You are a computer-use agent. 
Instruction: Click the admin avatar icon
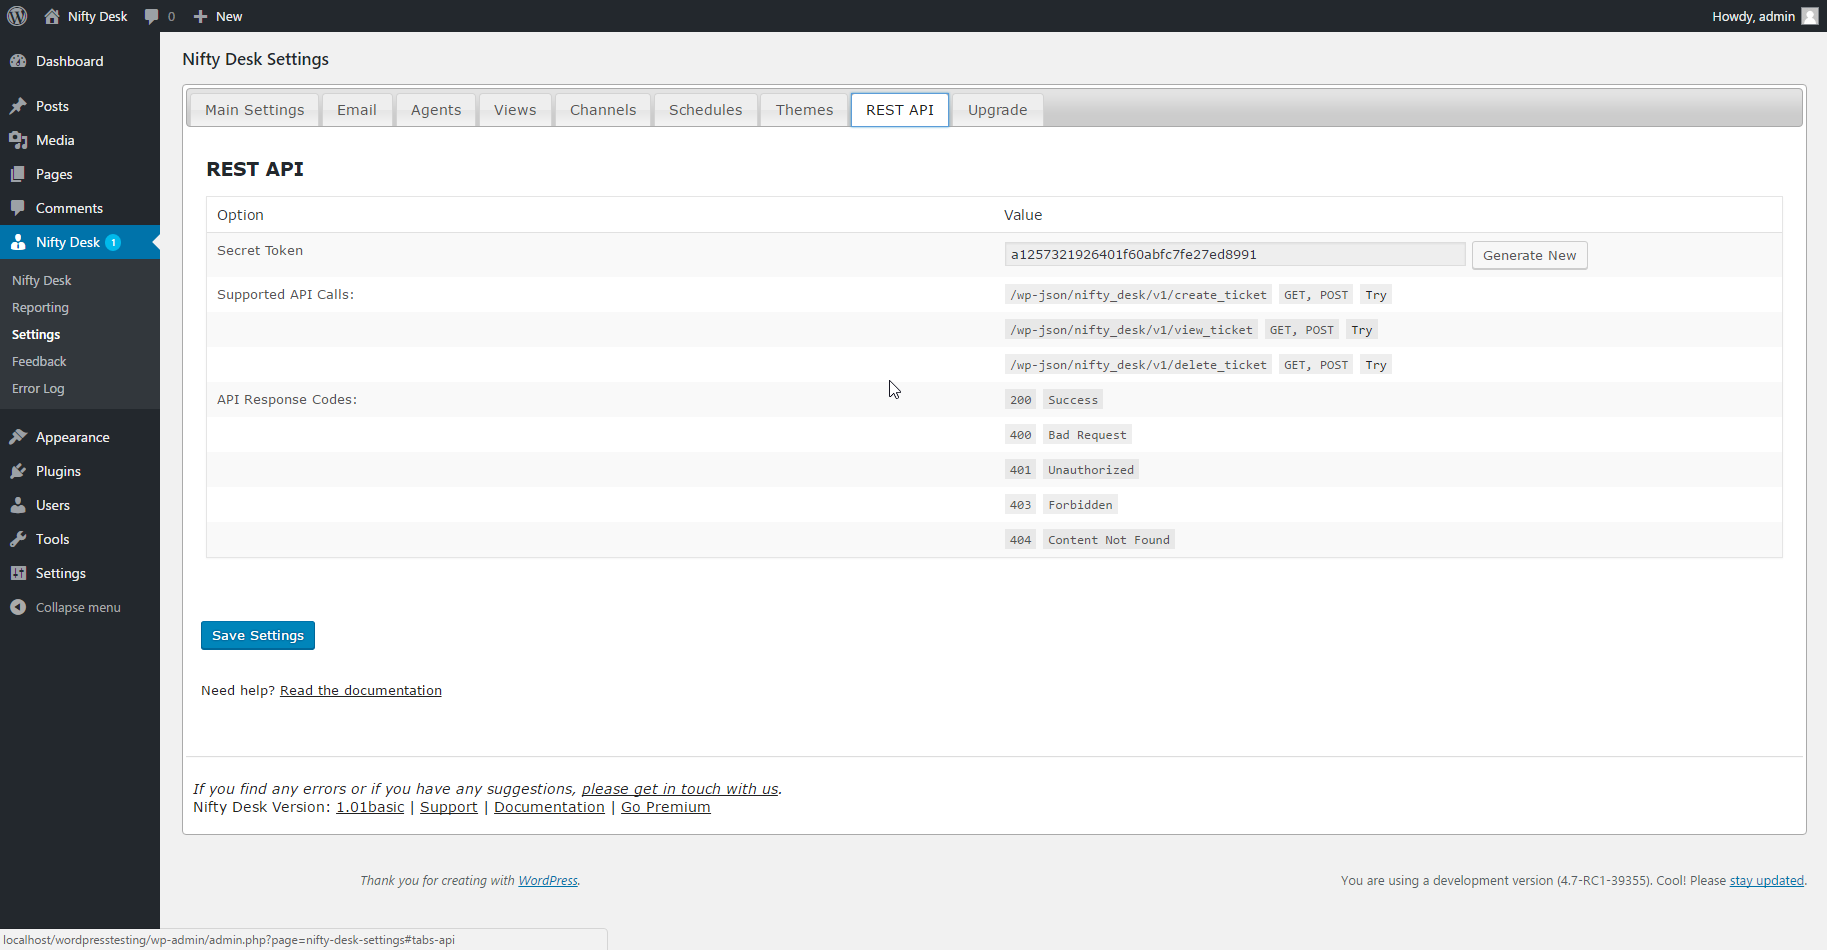coord(1810,16)
